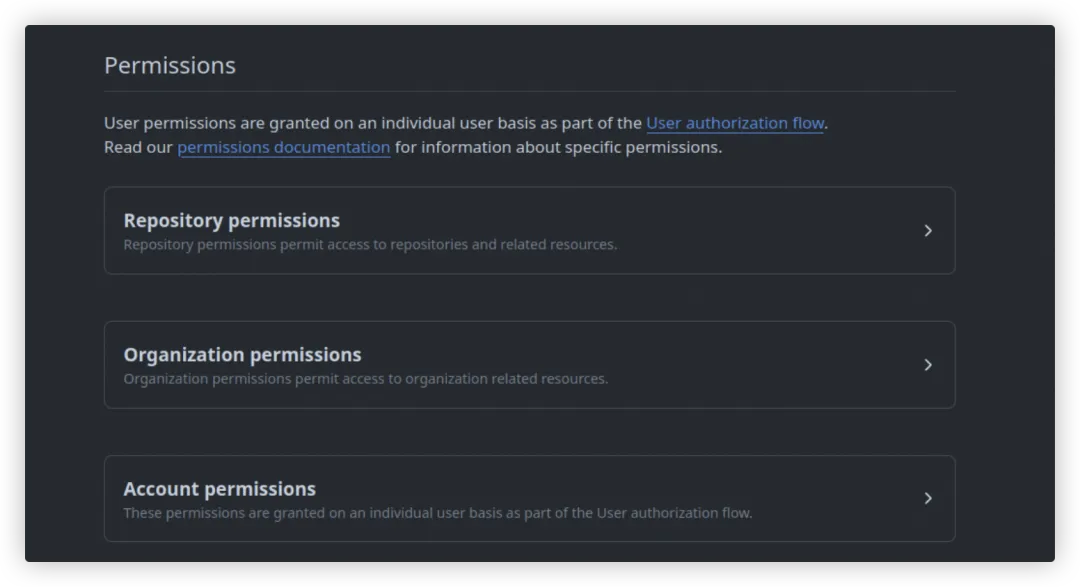1080x587 pixels.
Task: Click the Organization permissions heading
Action: click(x=242, y=355)
